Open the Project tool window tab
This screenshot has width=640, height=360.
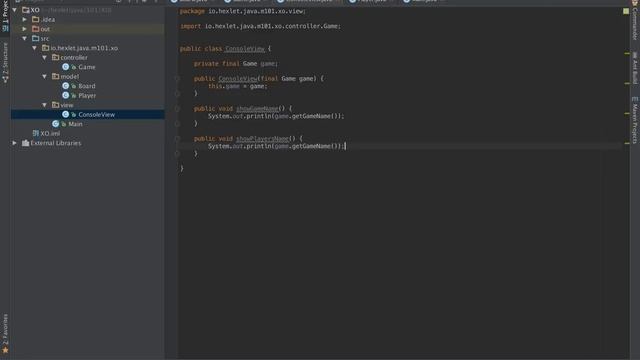[5, 16]
